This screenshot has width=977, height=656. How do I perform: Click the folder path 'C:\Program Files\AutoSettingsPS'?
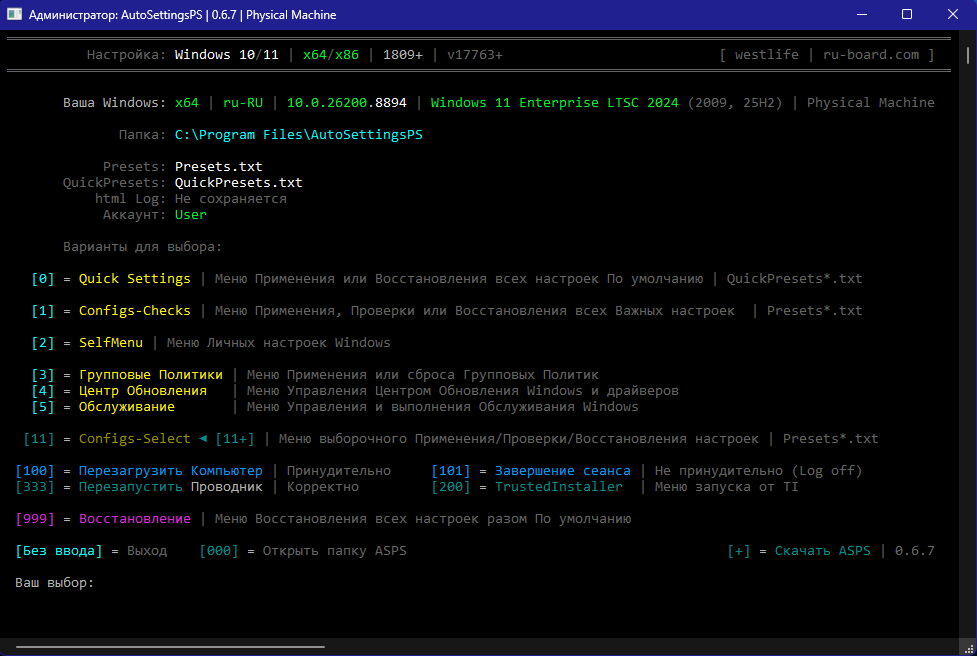point(298,135)
